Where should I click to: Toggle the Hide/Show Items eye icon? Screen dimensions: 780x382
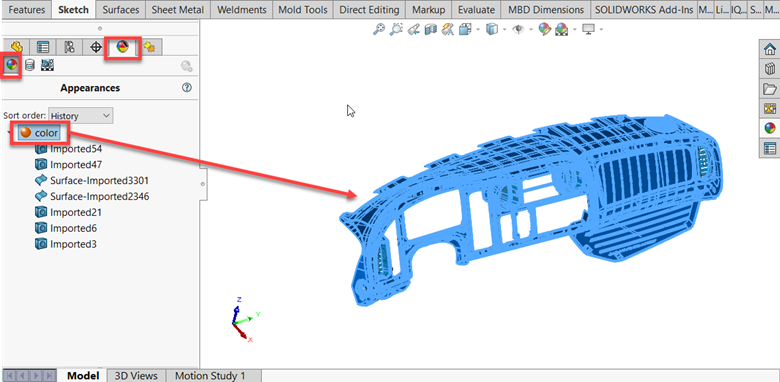(518, 30)
